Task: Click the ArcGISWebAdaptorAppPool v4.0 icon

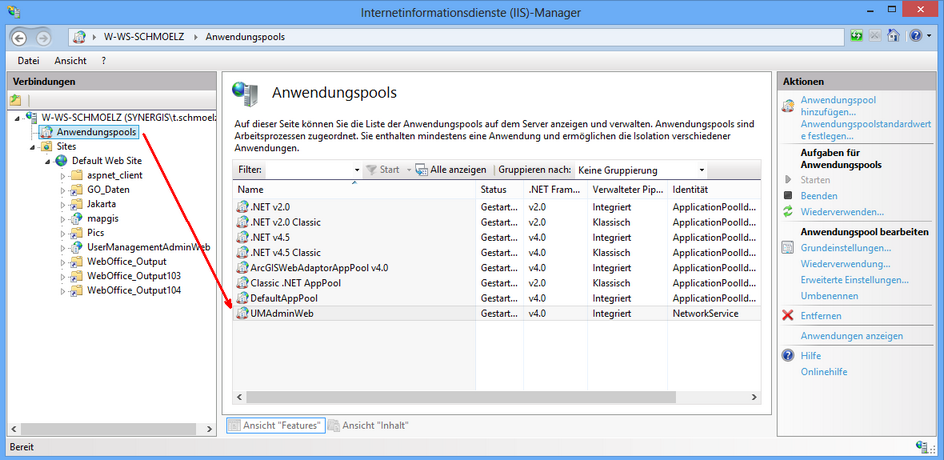Action: 242,267
